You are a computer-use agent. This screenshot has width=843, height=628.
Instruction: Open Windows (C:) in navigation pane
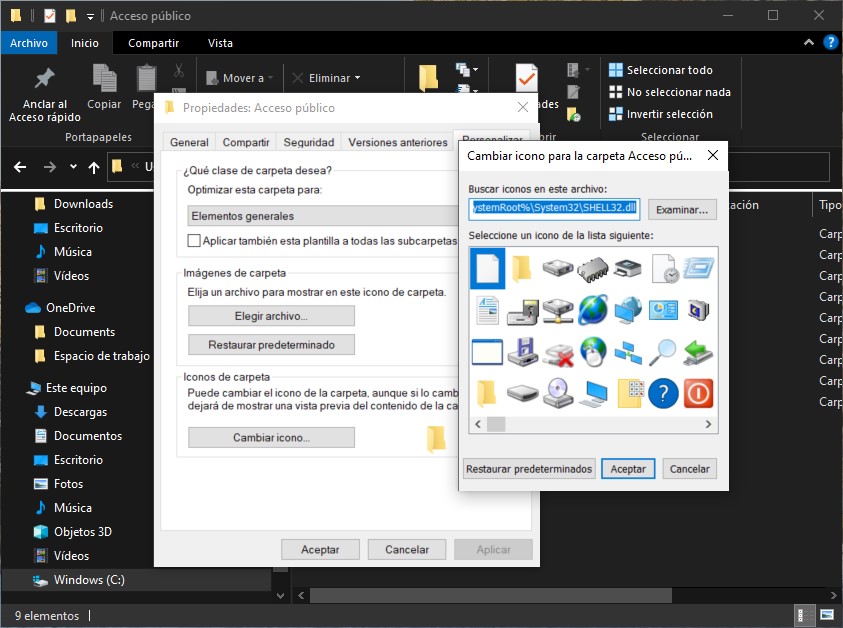click(88, 580)
